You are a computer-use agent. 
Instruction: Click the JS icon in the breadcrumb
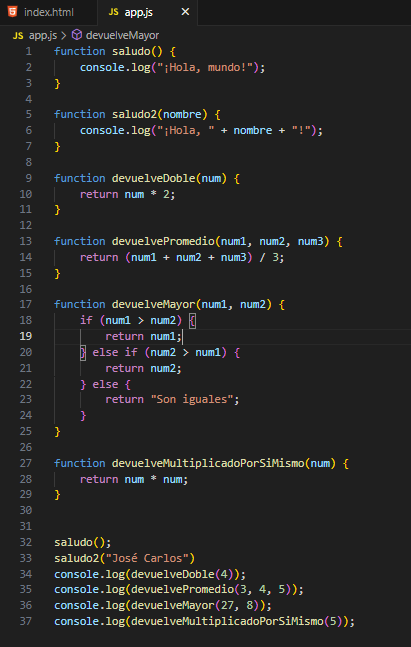click(18, 36)
